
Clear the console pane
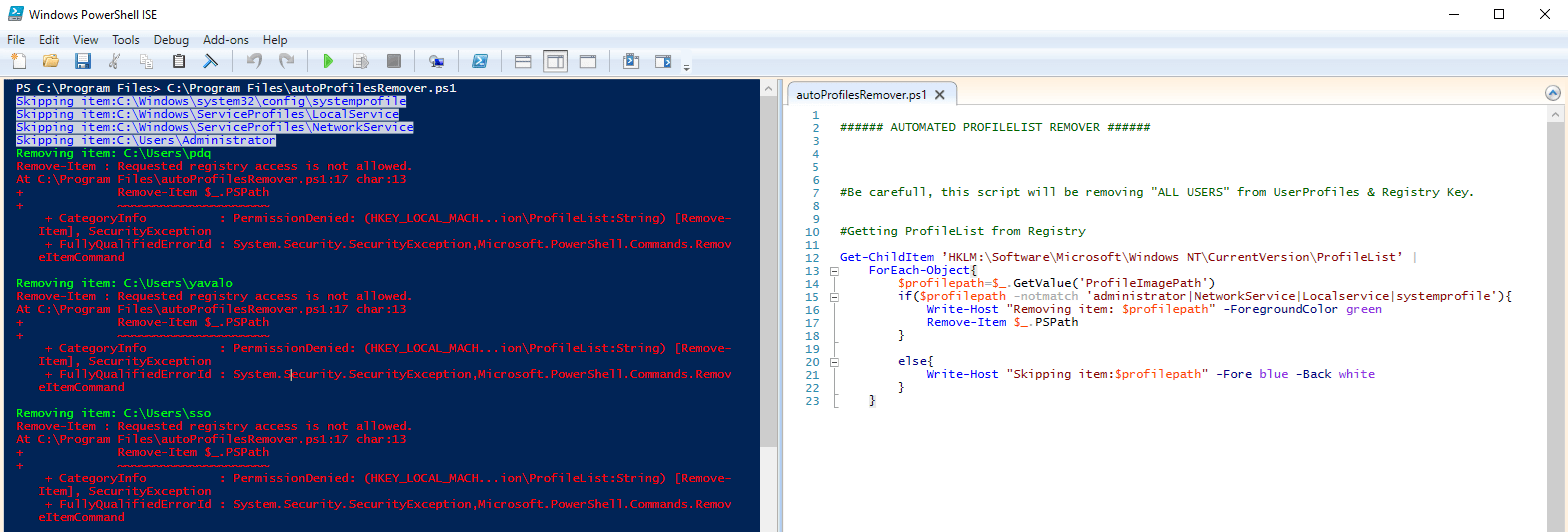click(x=211, y=61)
